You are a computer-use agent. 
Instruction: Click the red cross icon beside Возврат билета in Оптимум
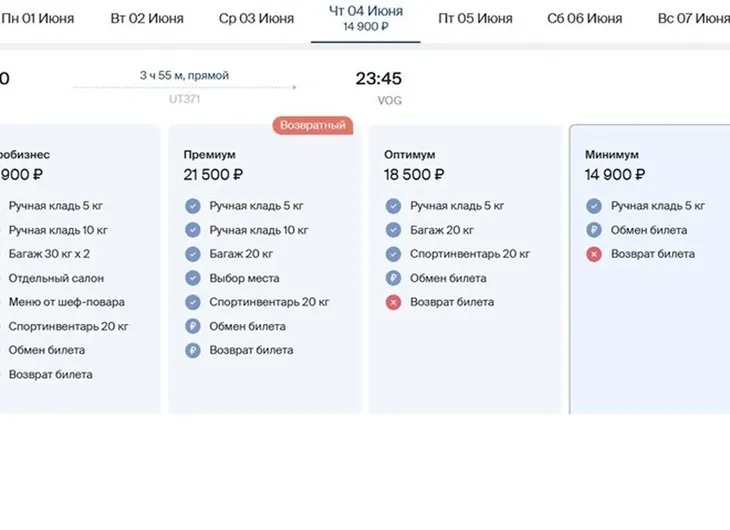point(393,302)
